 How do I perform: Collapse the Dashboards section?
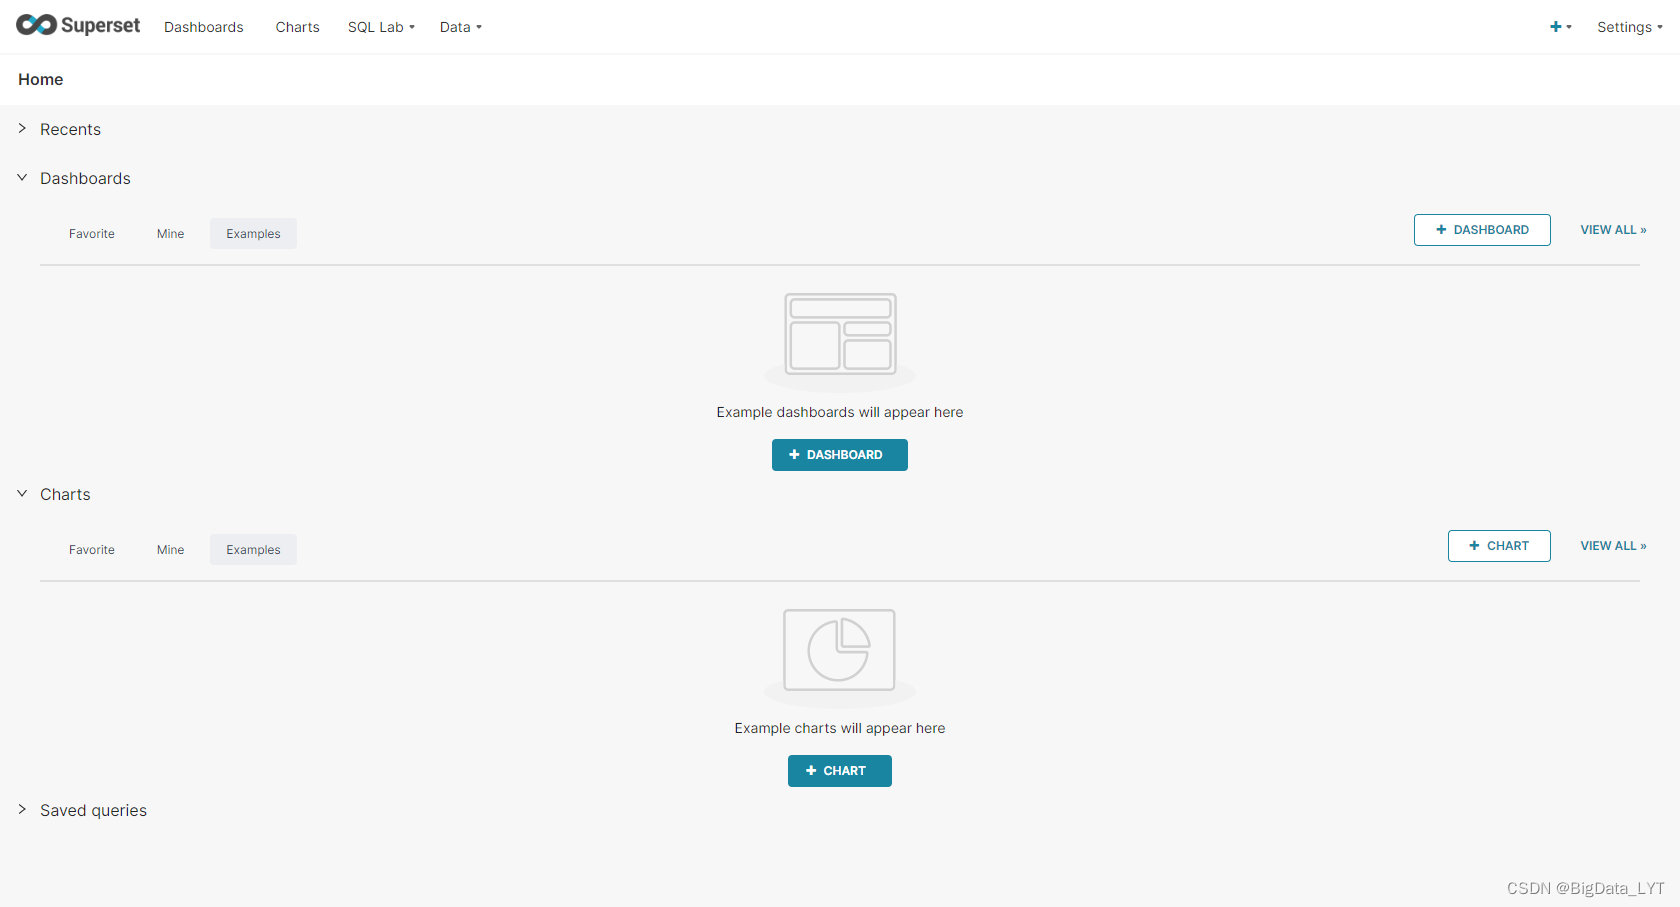[x=22, y=177]
